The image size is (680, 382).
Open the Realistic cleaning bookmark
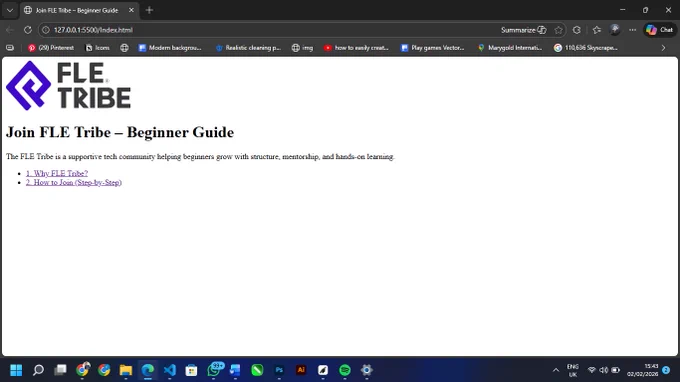[x=248, y=48]
